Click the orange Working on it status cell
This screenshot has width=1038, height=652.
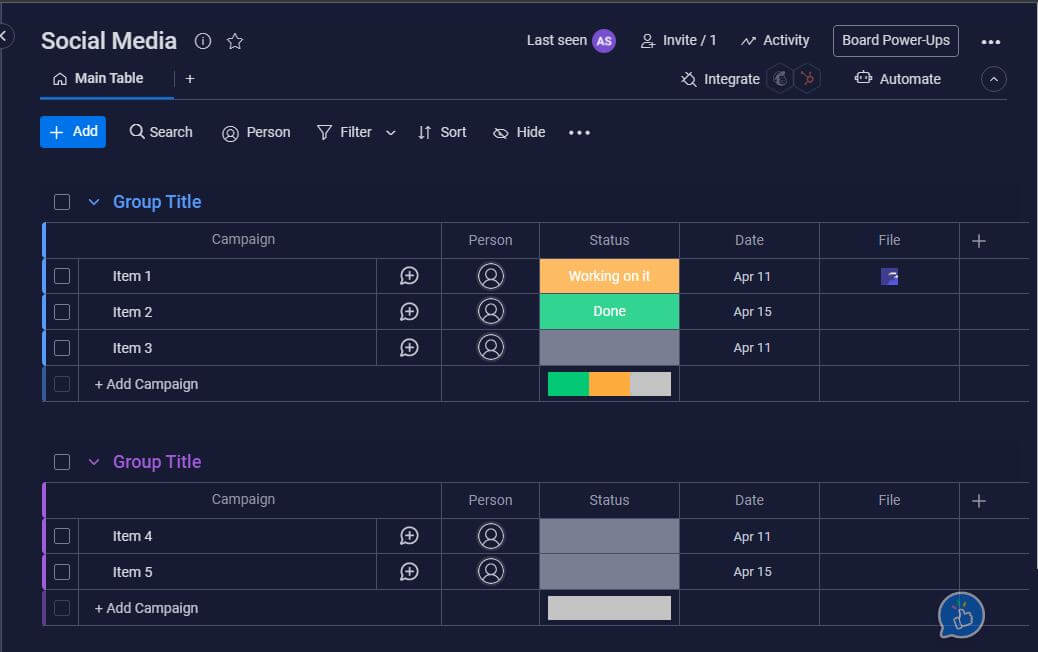609,276
